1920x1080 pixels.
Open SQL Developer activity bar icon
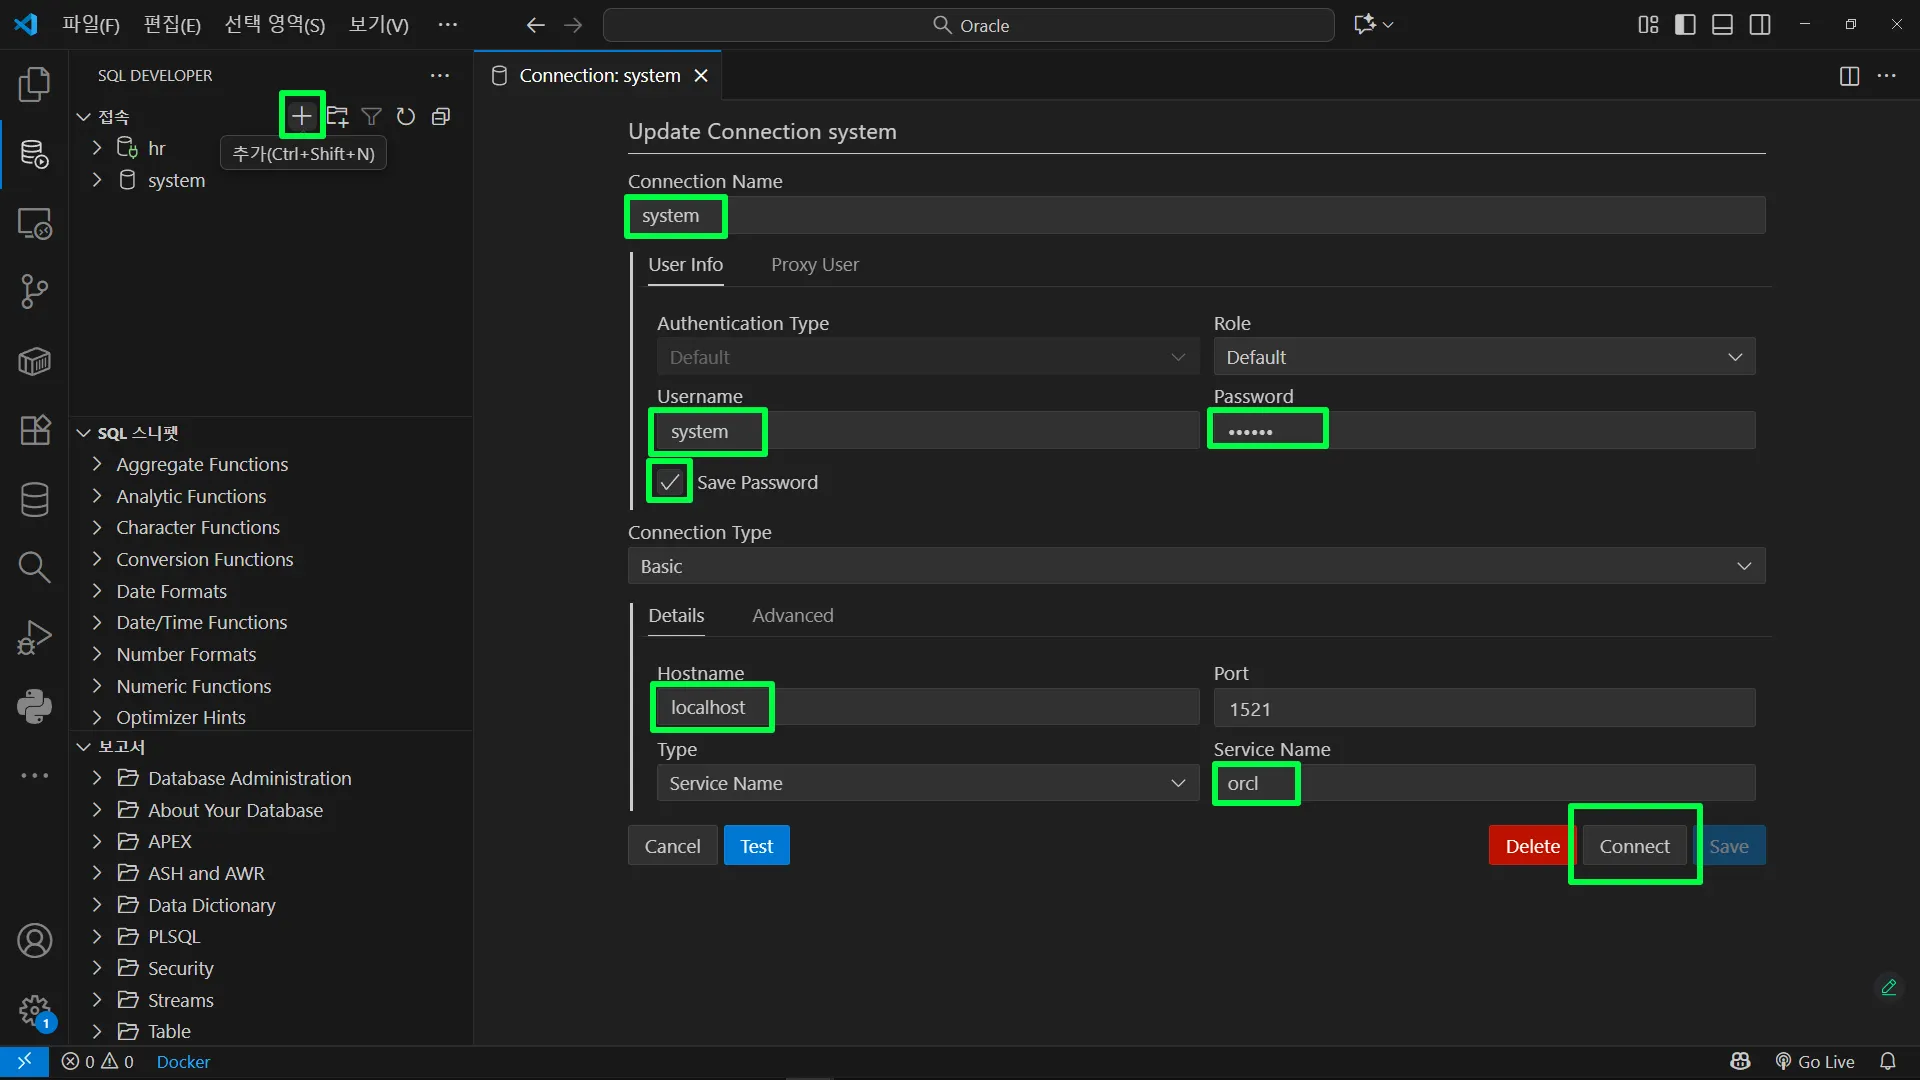click(x=34, y=154)
